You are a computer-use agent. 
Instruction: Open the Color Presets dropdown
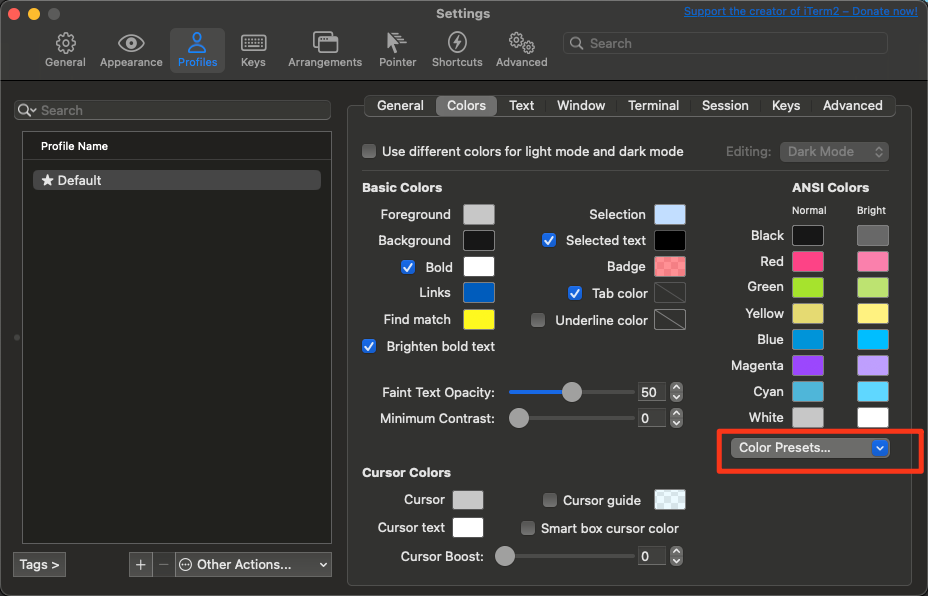click(810, 448)
